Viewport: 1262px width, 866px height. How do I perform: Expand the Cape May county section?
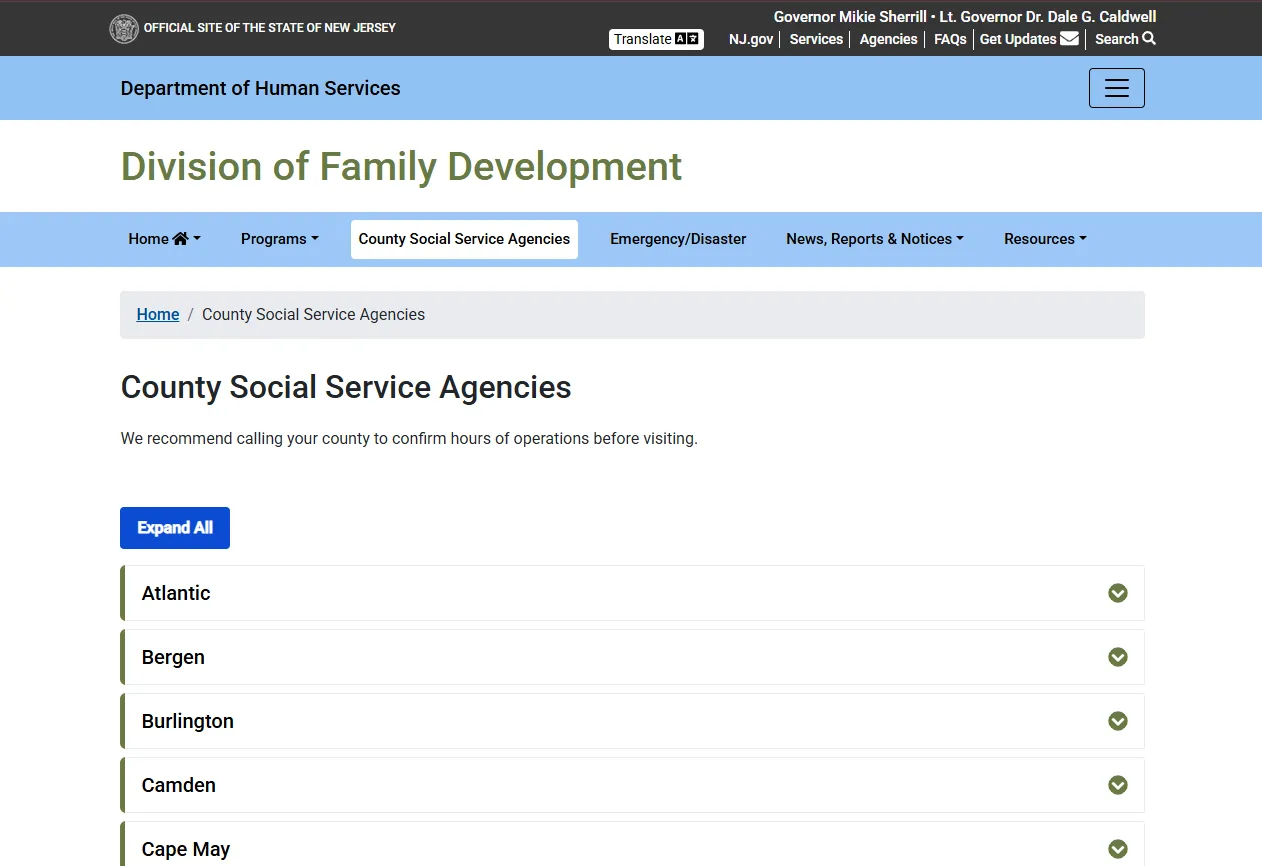[632, 844]
